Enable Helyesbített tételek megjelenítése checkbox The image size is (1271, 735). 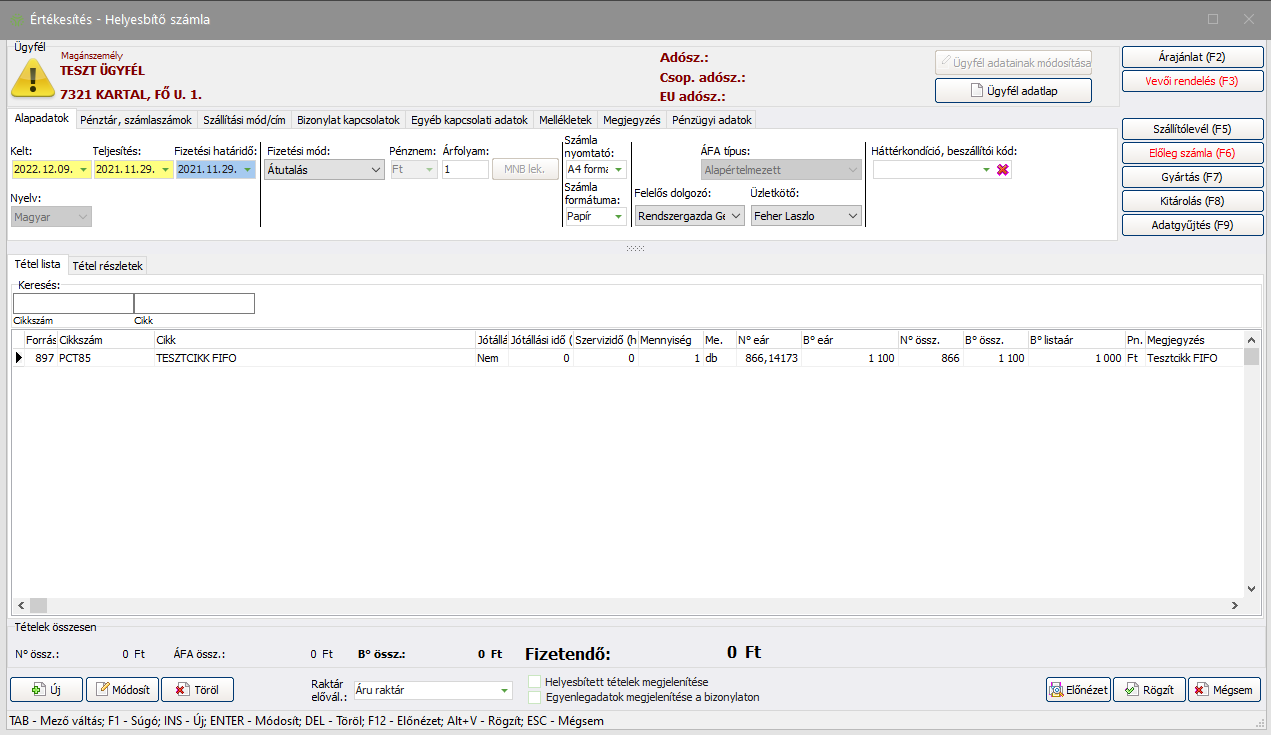point(535,682)
